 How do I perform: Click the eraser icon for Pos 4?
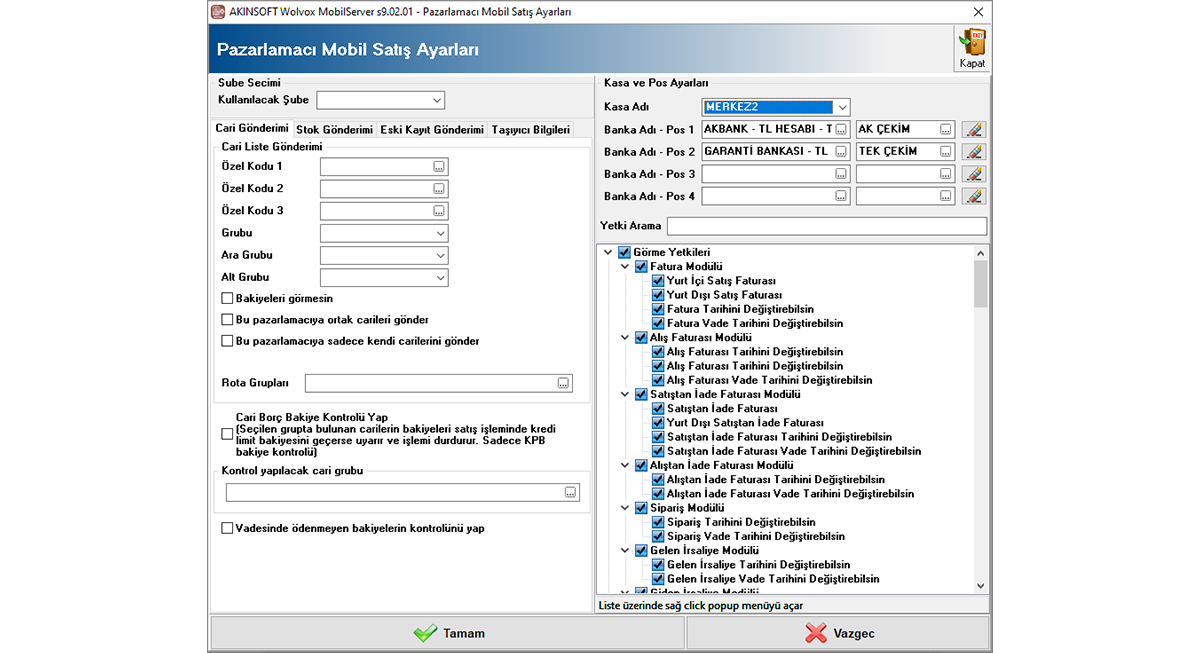click(x=973, y=196)
